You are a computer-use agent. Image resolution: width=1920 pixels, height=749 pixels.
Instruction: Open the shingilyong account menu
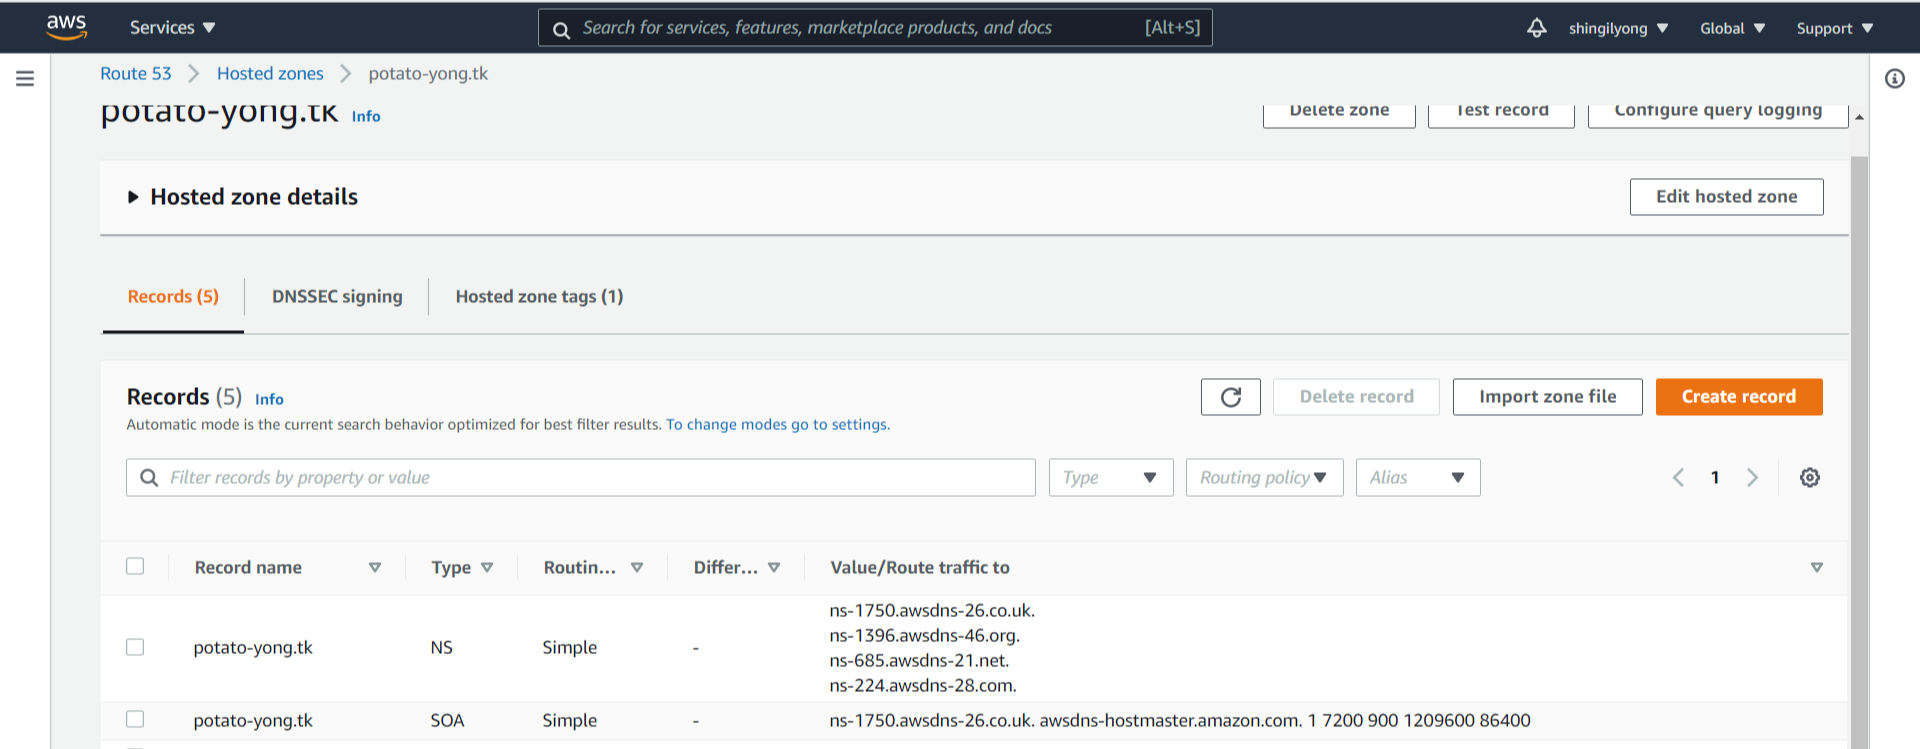[x=1618, y=28]
